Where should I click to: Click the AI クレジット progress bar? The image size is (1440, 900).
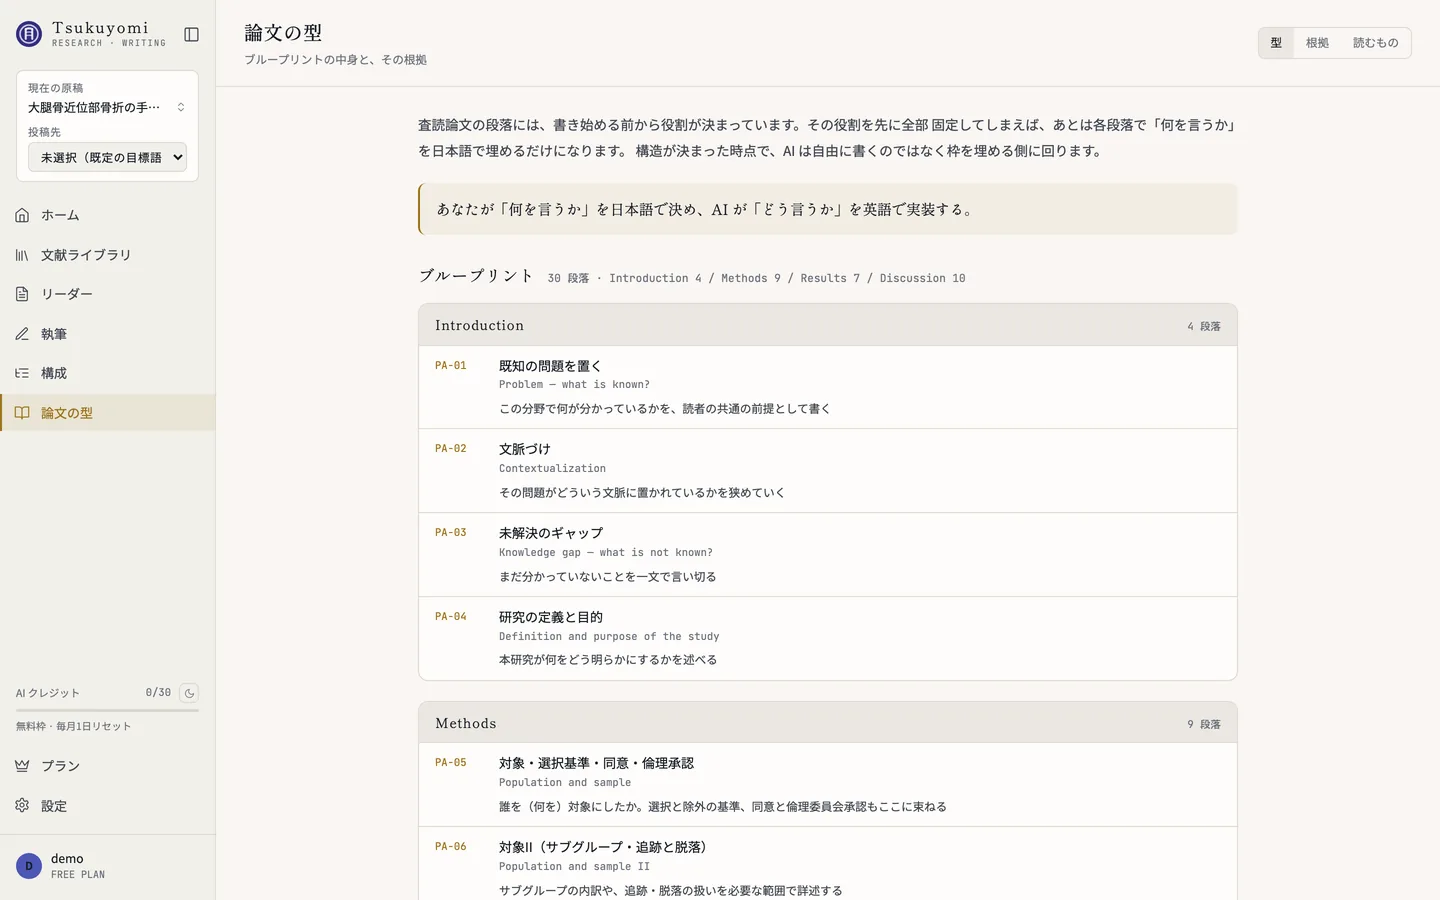(x=107, y=710)
